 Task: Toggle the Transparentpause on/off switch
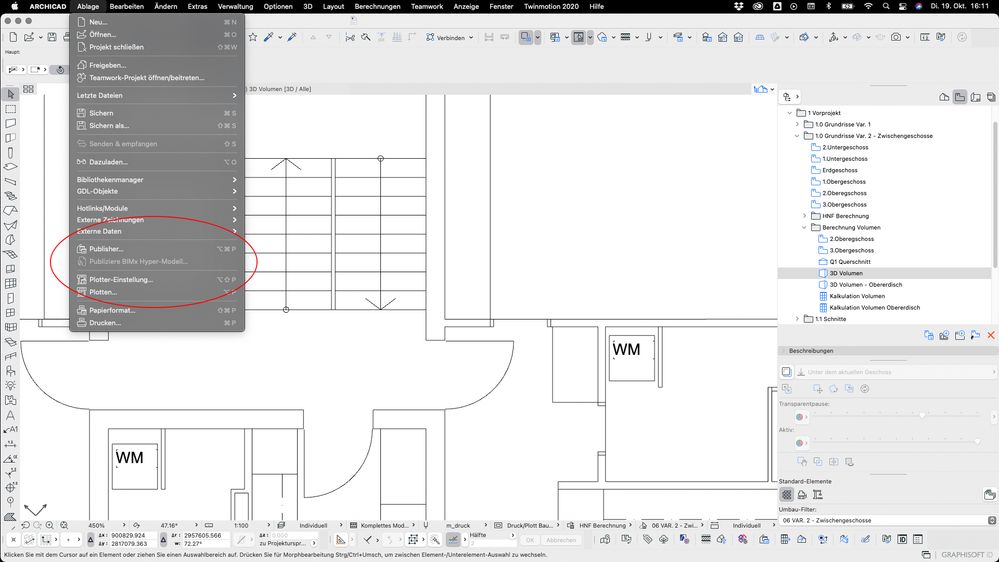[801, 417]
